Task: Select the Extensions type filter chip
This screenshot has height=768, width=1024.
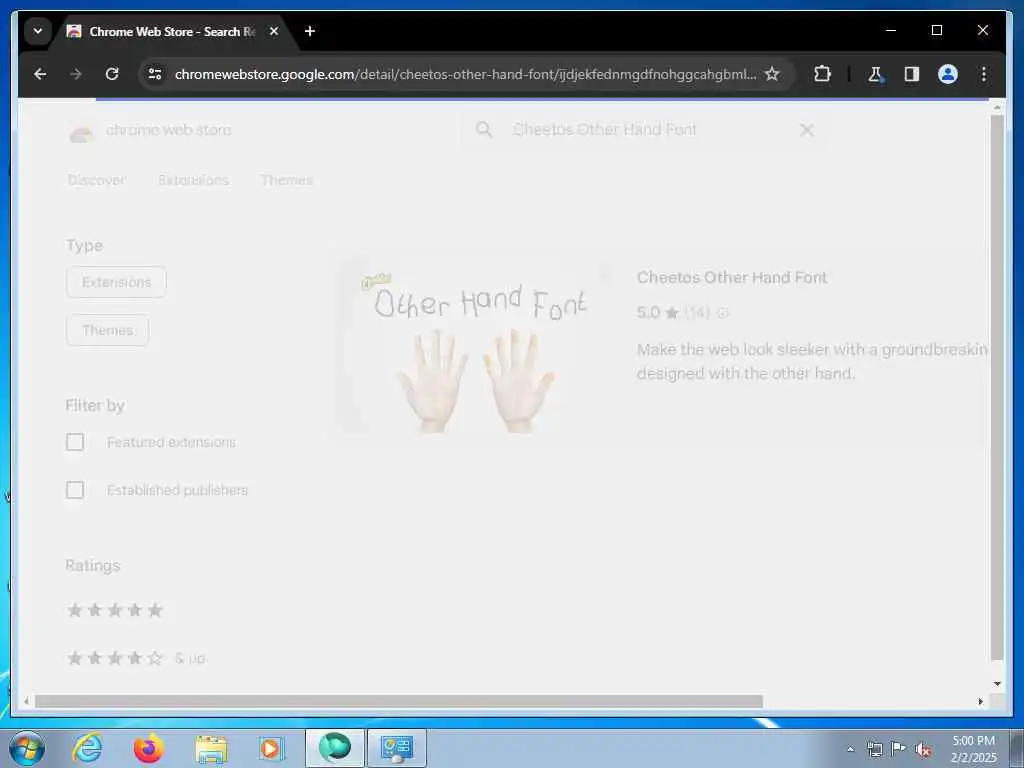Action: tap(116, 282)
